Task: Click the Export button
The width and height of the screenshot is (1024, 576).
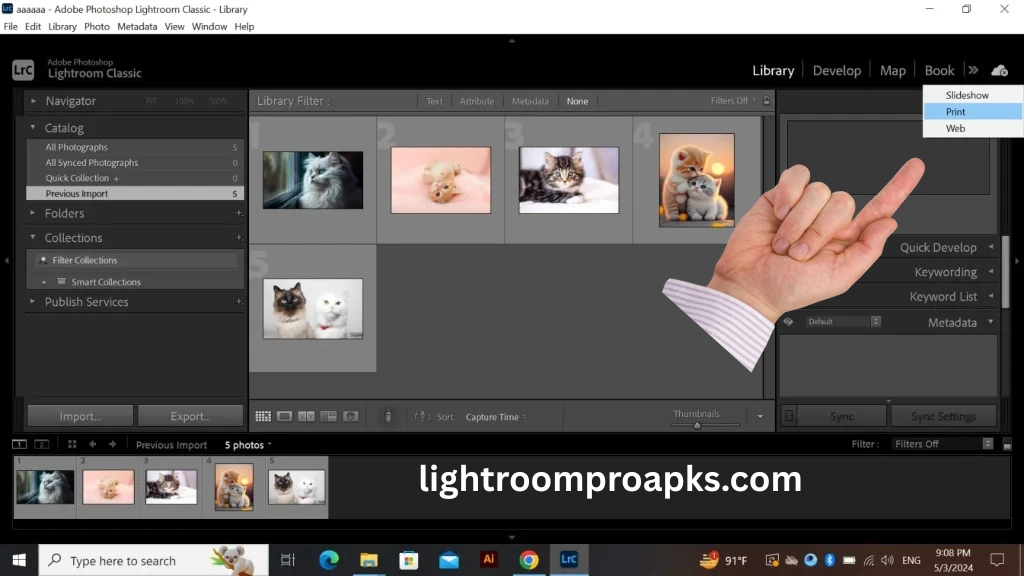Action: coord(191,415)
